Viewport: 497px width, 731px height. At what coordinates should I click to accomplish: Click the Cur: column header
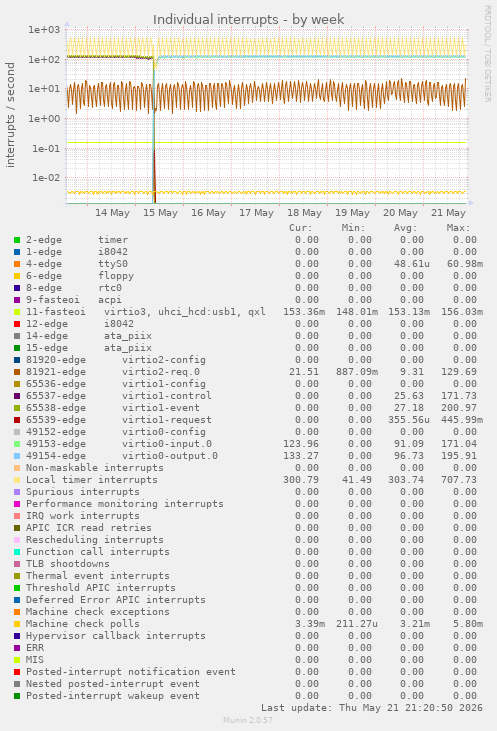pos(301,228)
